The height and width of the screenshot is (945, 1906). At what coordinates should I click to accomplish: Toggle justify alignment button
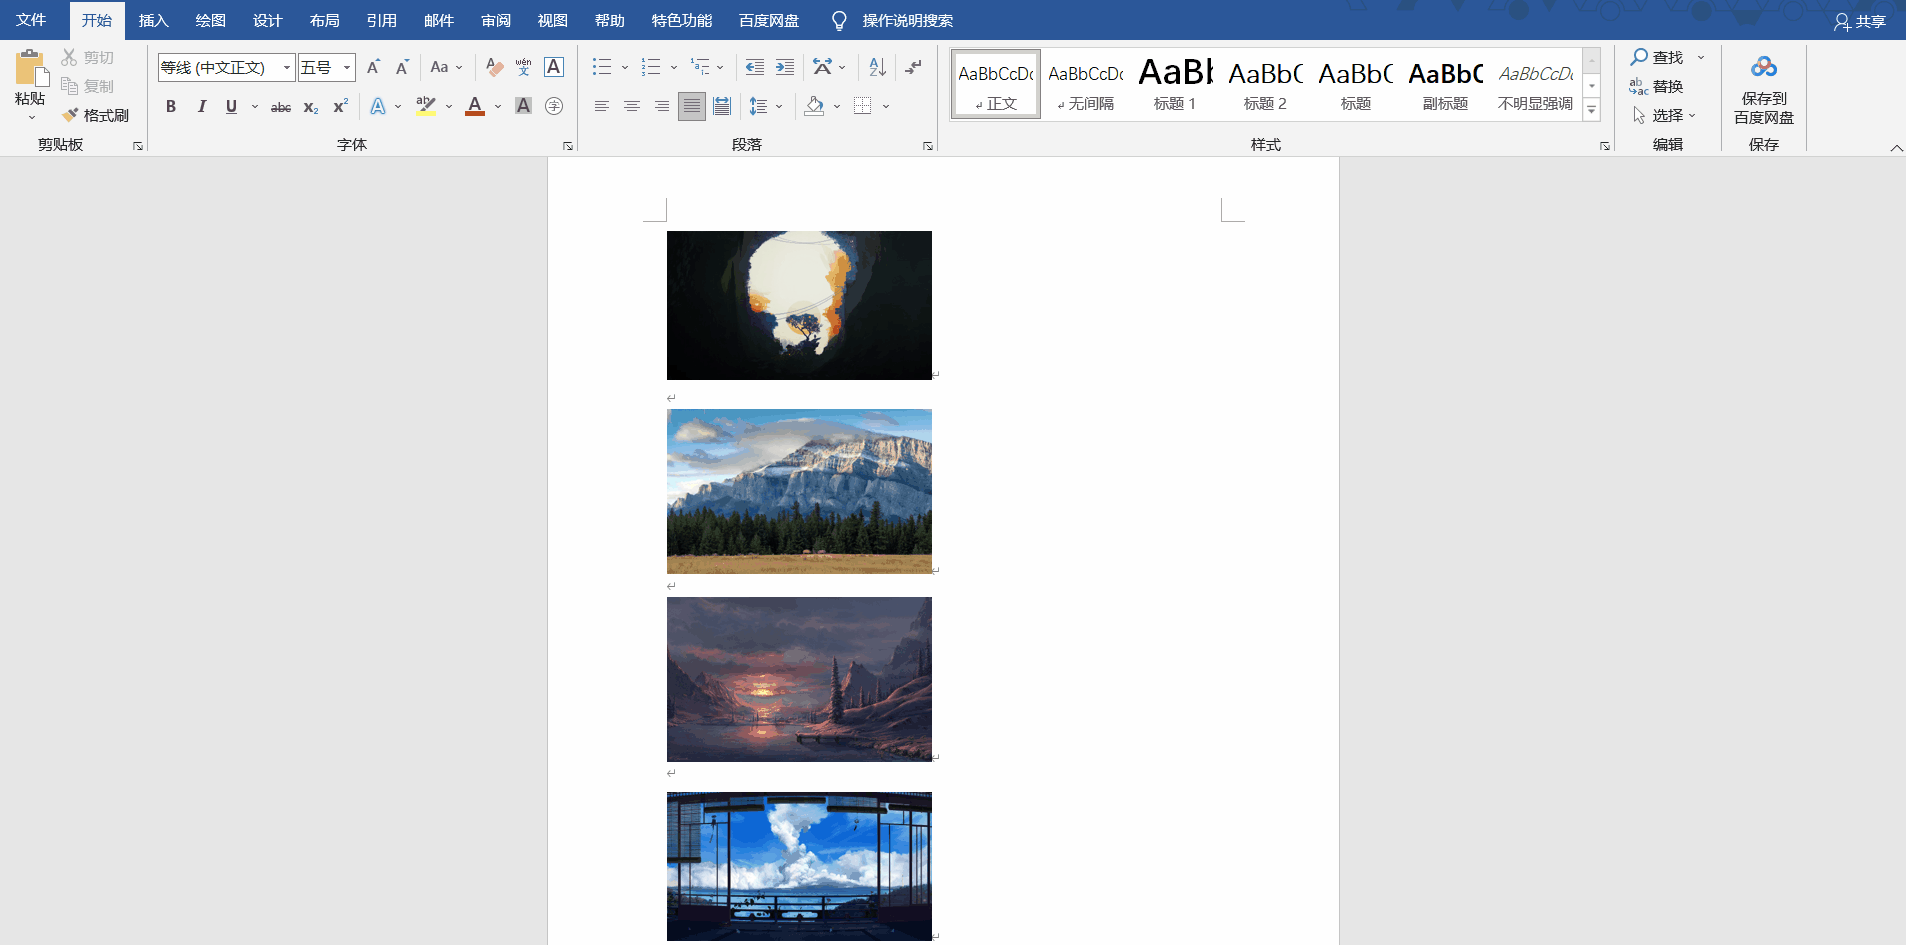click(x=691, y=106)
